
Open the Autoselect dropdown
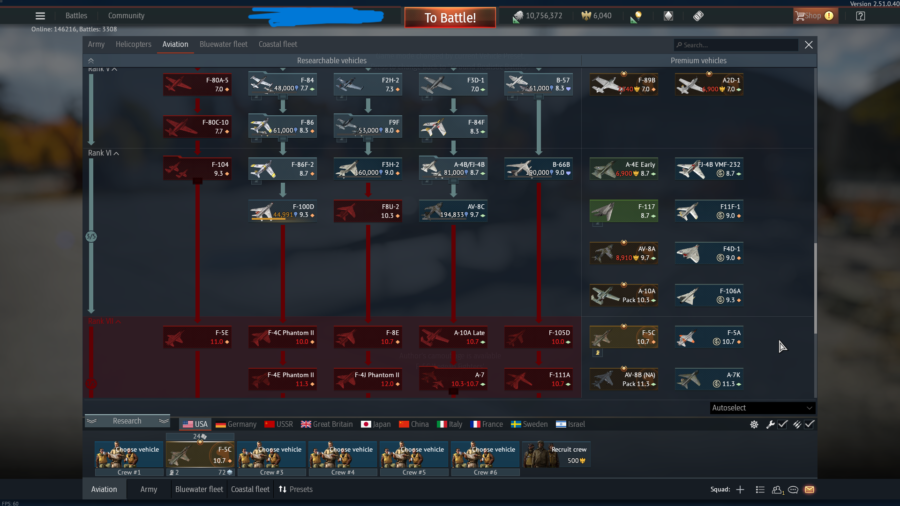762,408
